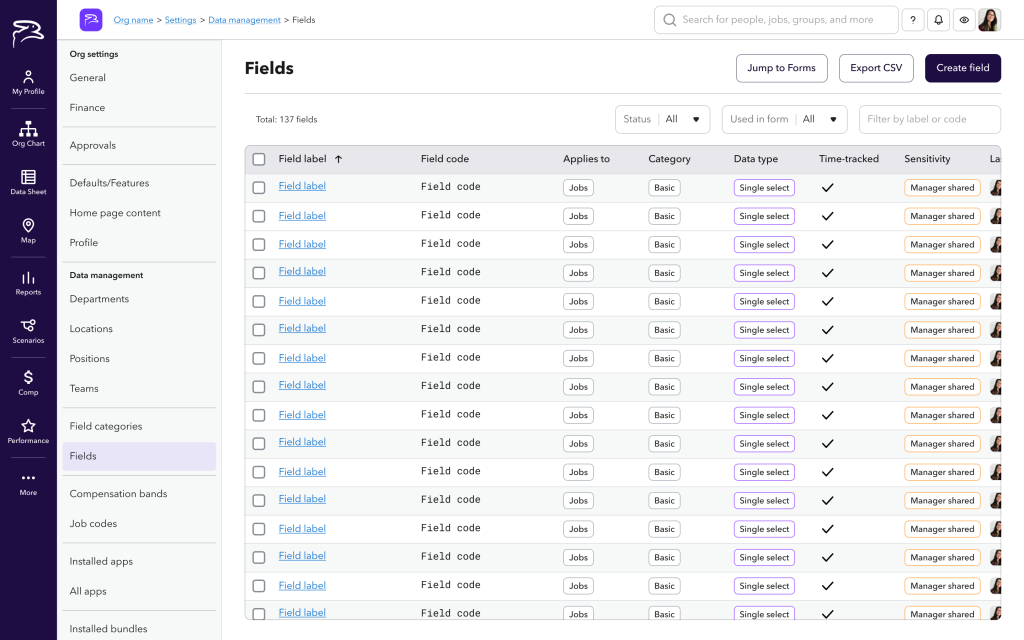The image size is (1024, 640).
Task: Click Data management breadcrumb link
Action: tap(245, 20)
